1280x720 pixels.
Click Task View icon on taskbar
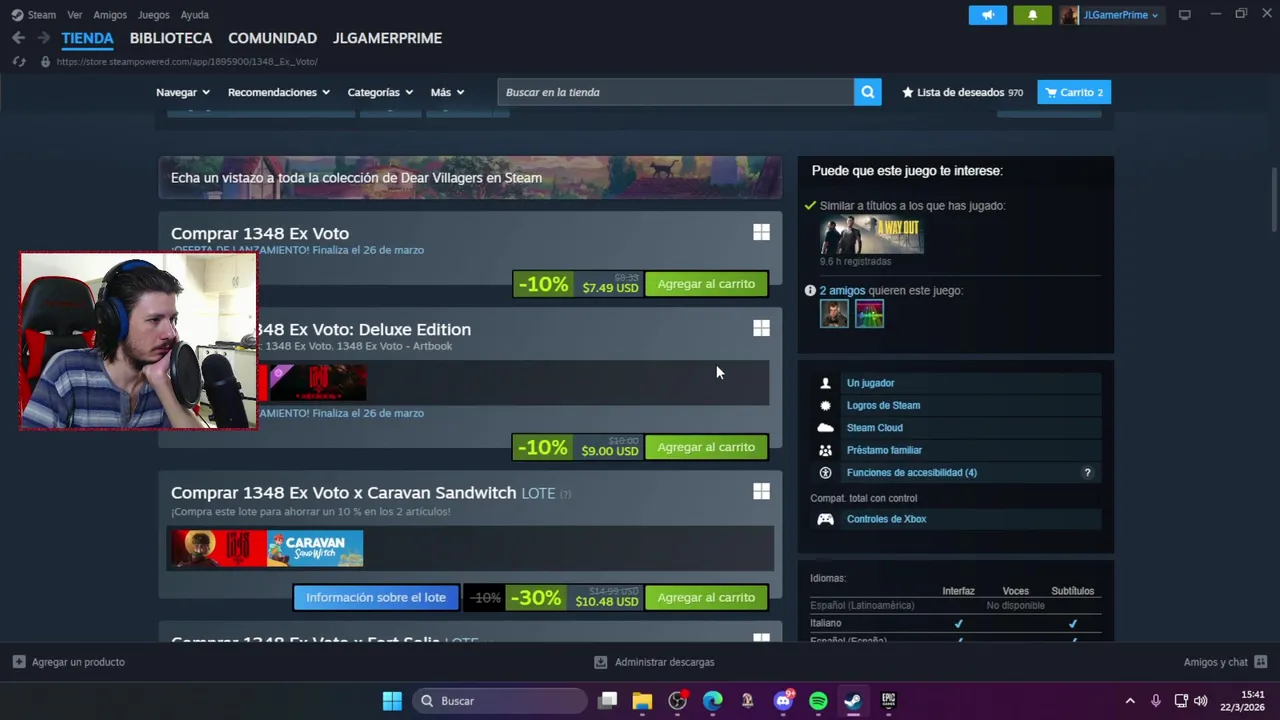coord(607,701)
